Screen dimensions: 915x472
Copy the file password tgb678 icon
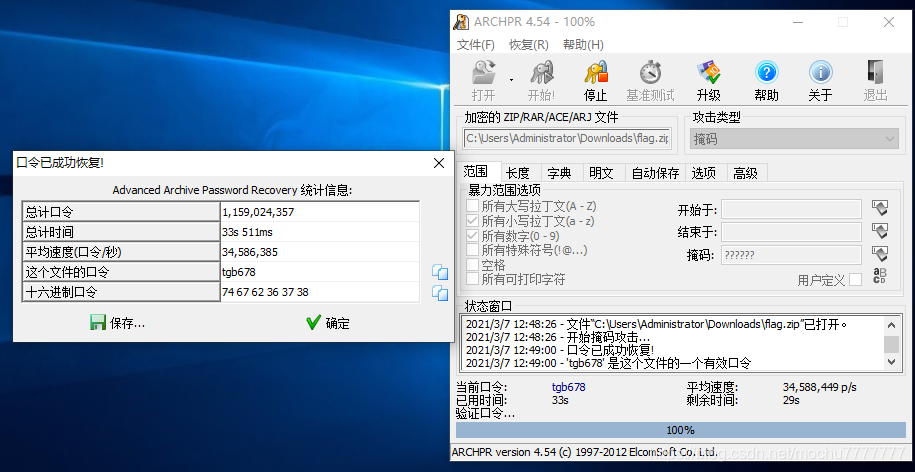tap(440, 272)
